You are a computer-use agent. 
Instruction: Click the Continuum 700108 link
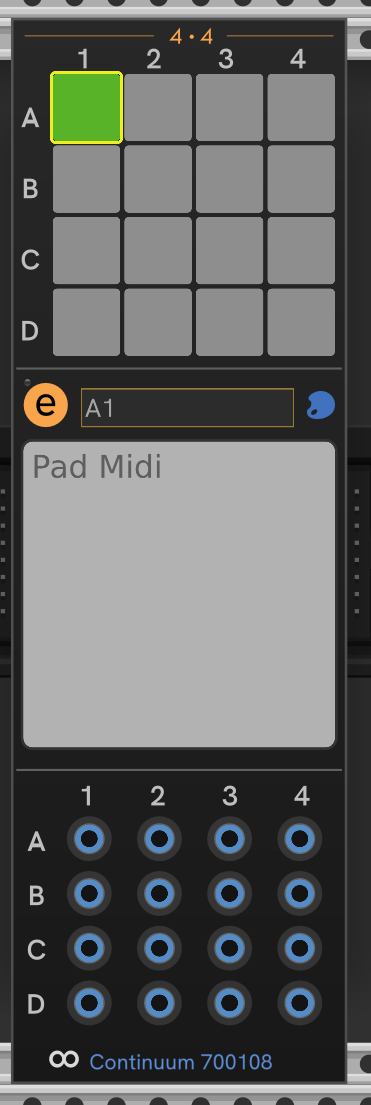[x=181, y=1061]
